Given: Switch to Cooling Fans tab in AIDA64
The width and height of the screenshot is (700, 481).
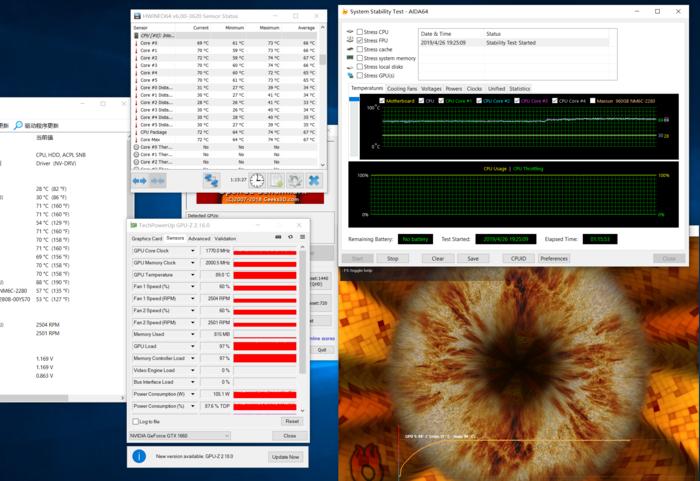Looking at the screenshot, I should tap(402, 89).
